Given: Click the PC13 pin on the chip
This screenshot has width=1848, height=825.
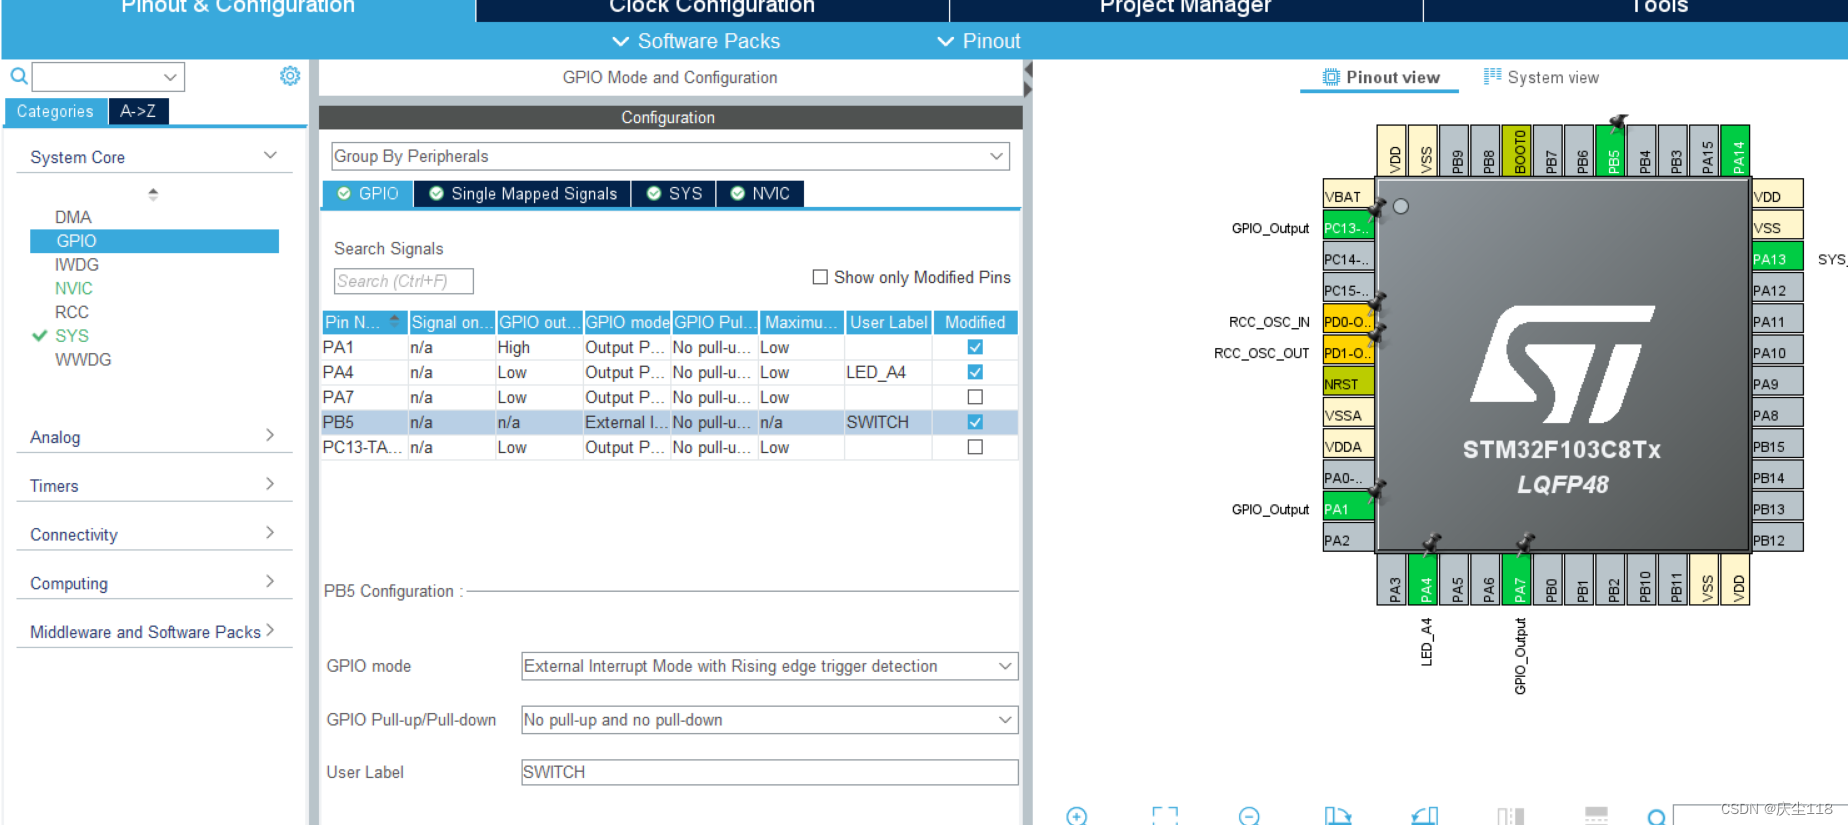Looking at the screenshot, I should click(1347, 228).
